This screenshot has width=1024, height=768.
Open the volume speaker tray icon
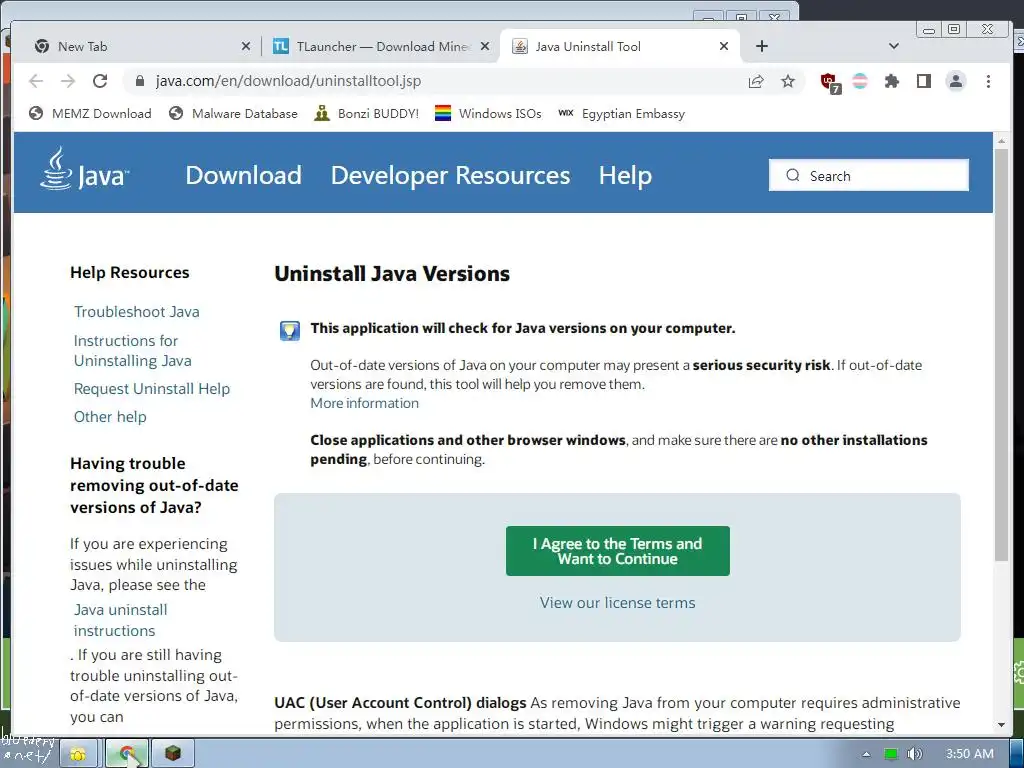(914, 754)
